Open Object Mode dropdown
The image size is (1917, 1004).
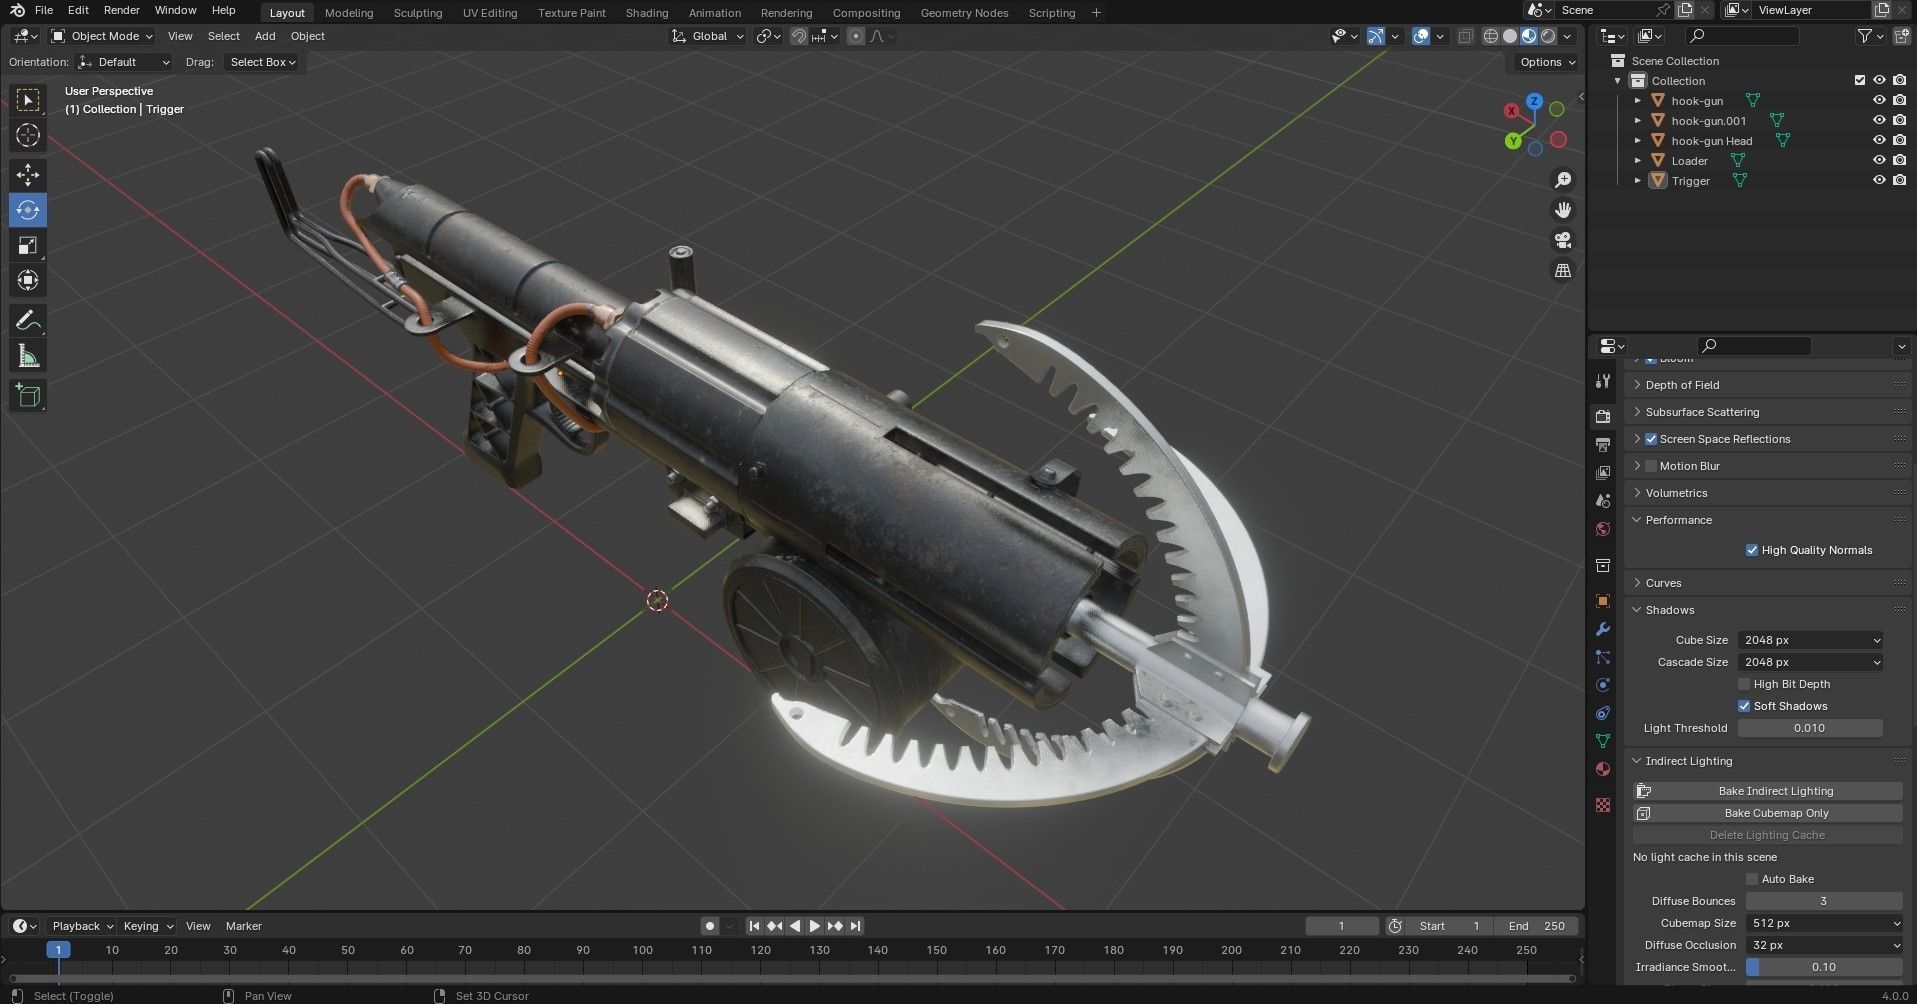102,36
